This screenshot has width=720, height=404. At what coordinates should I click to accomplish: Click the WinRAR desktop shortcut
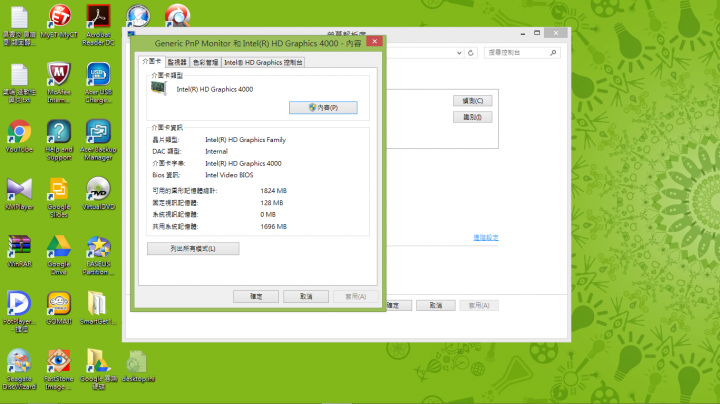[x=19, y=251]
